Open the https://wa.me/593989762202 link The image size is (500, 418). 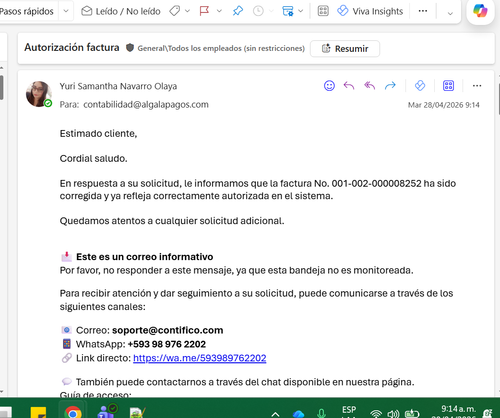click(x=200, y=358)
